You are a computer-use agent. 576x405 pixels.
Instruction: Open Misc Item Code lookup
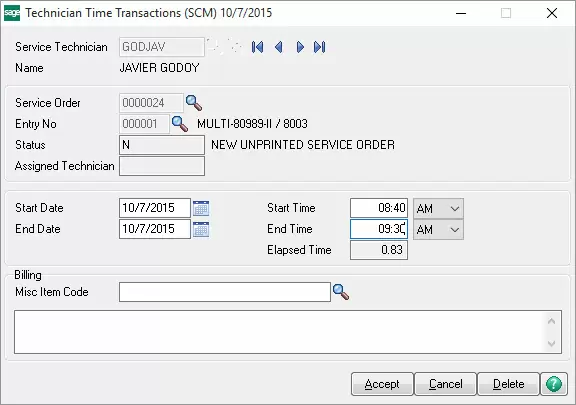pyautogui.click(x=341, y=292)
